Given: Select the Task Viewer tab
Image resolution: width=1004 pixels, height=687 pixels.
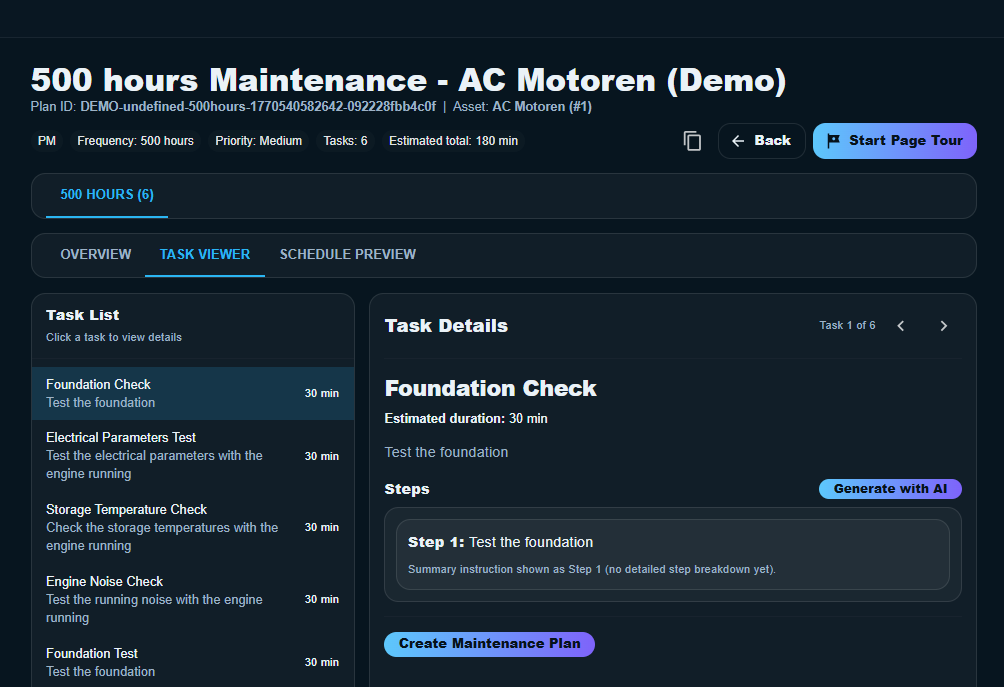Looking at the screenshot, I should pos(204,254).
